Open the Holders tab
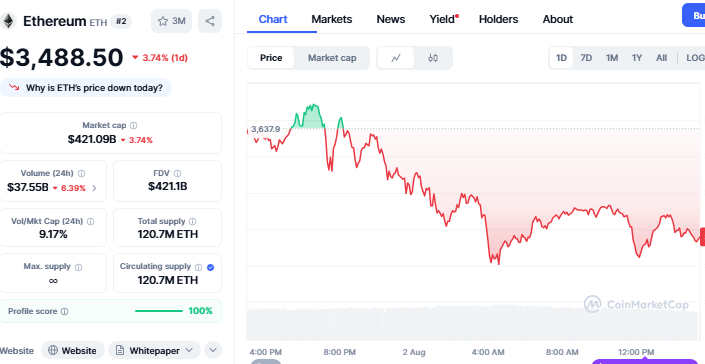705x364 pixels. pyautogui.click(x=498, y=19)
